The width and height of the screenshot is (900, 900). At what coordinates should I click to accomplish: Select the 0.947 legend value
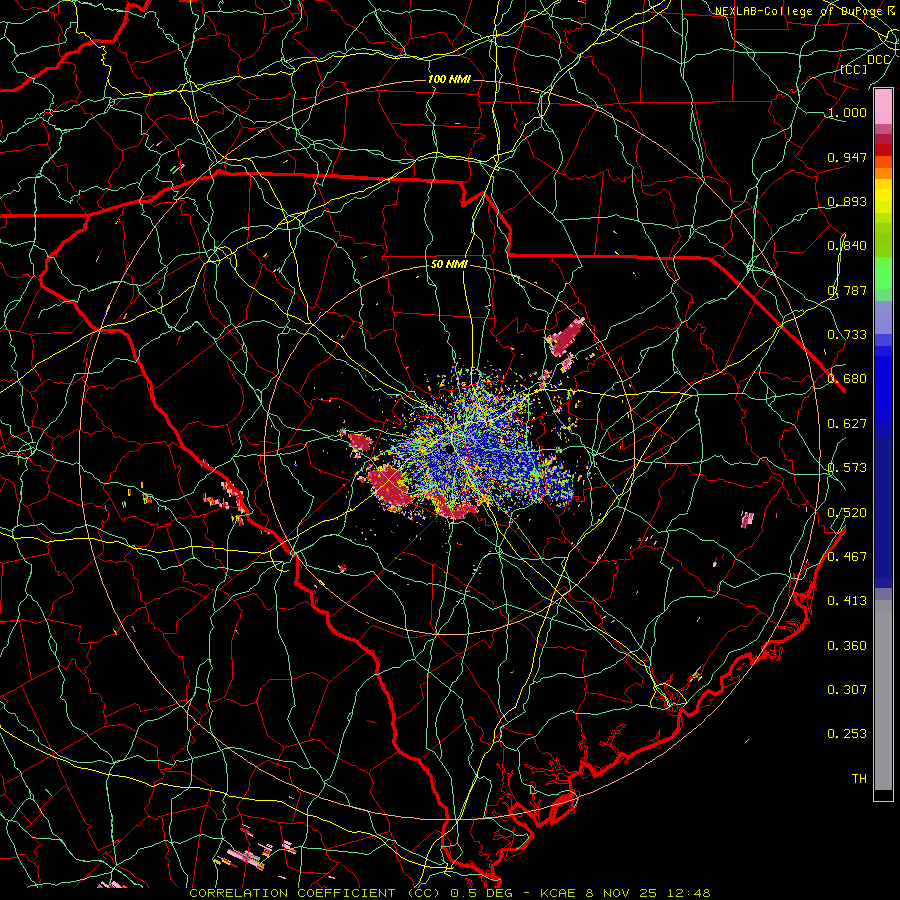point(847,157)
